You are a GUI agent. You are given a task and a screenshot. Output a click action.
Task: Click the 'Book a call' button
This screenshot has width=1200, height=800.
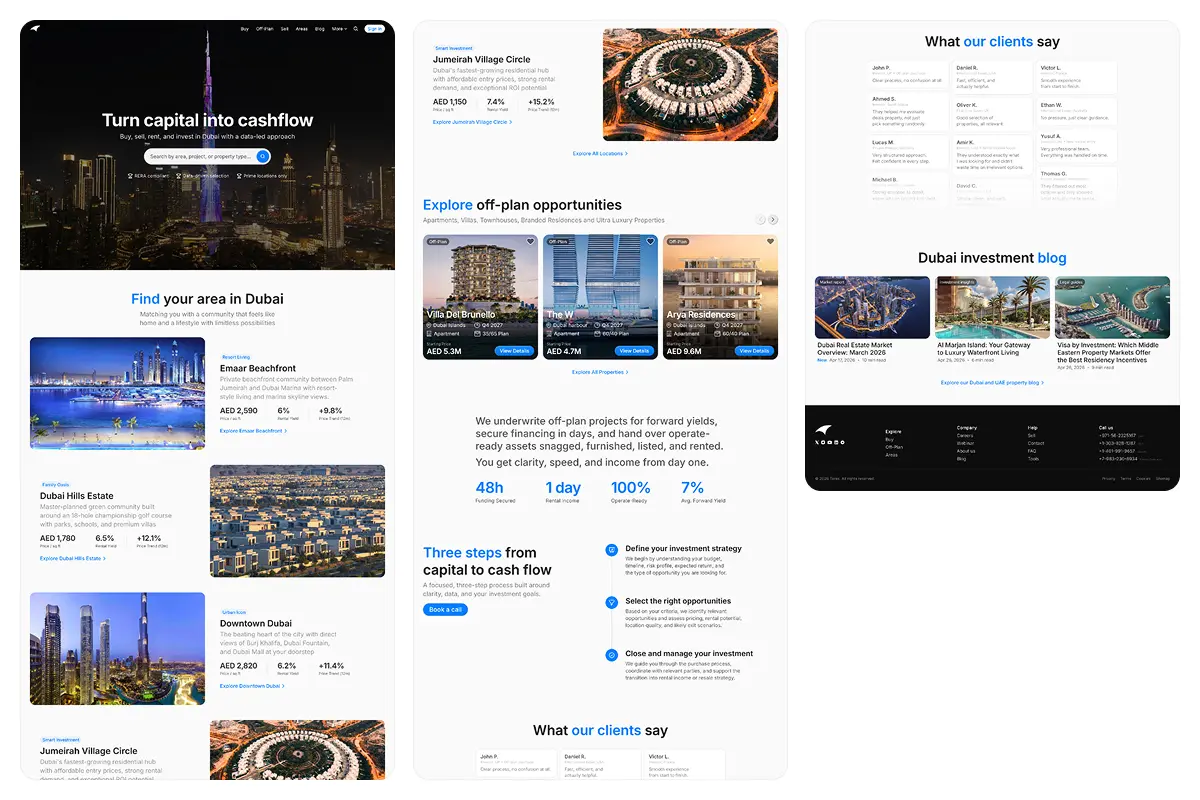pos(445,610)
